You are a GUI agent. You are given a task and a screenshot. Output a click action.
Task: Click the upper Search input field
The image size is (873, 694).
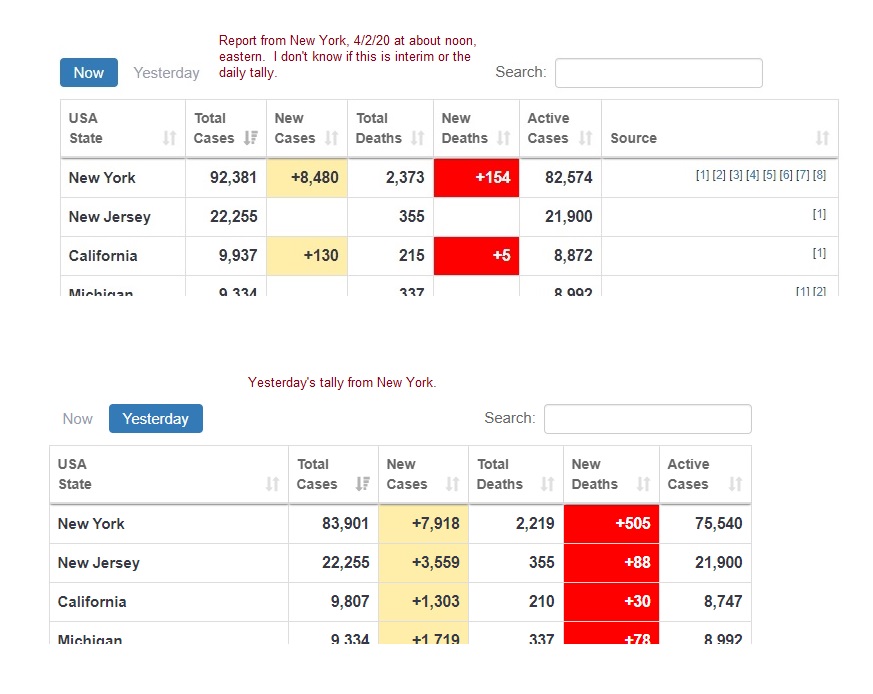[659, 73]
